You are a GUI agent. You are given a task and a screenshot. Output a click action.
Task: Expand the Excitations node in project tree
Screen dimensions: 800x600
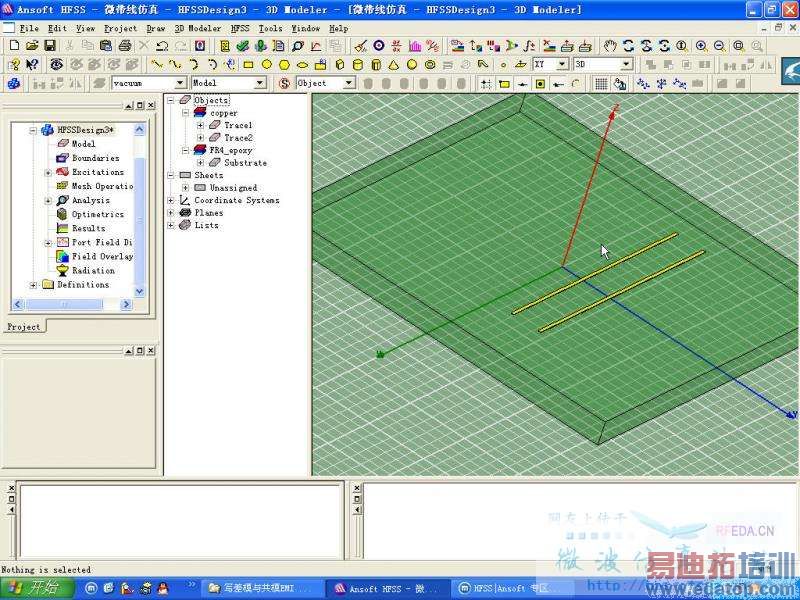tap(48, 172)
